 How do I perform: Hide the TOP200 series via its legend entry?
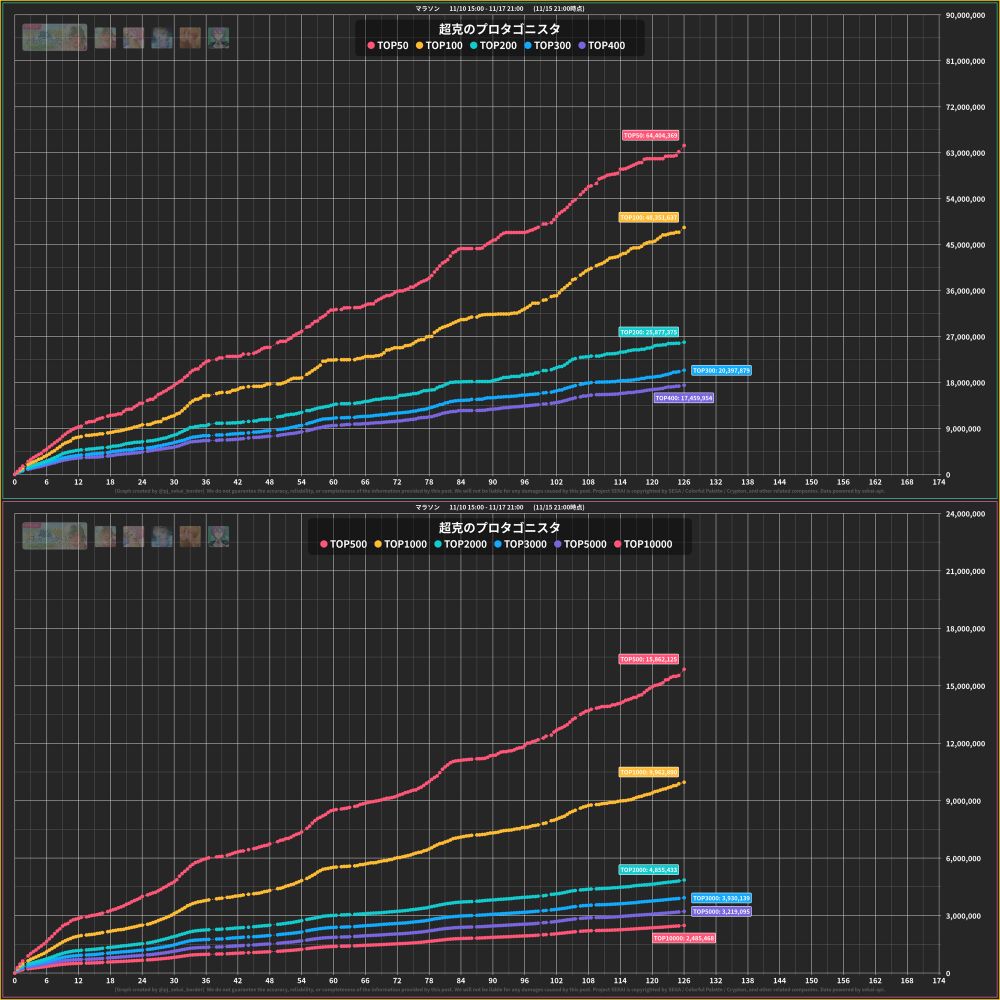[494, 45]
